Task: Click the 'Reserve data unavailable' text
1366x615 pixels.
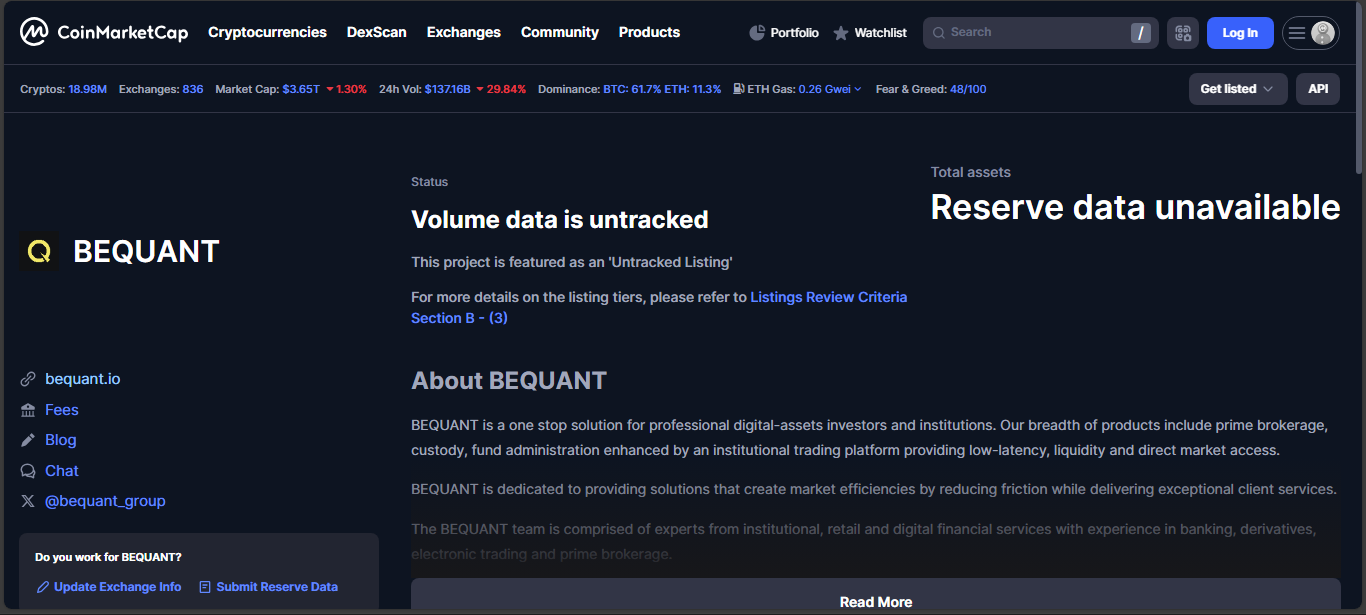Action: (1135, 207)
